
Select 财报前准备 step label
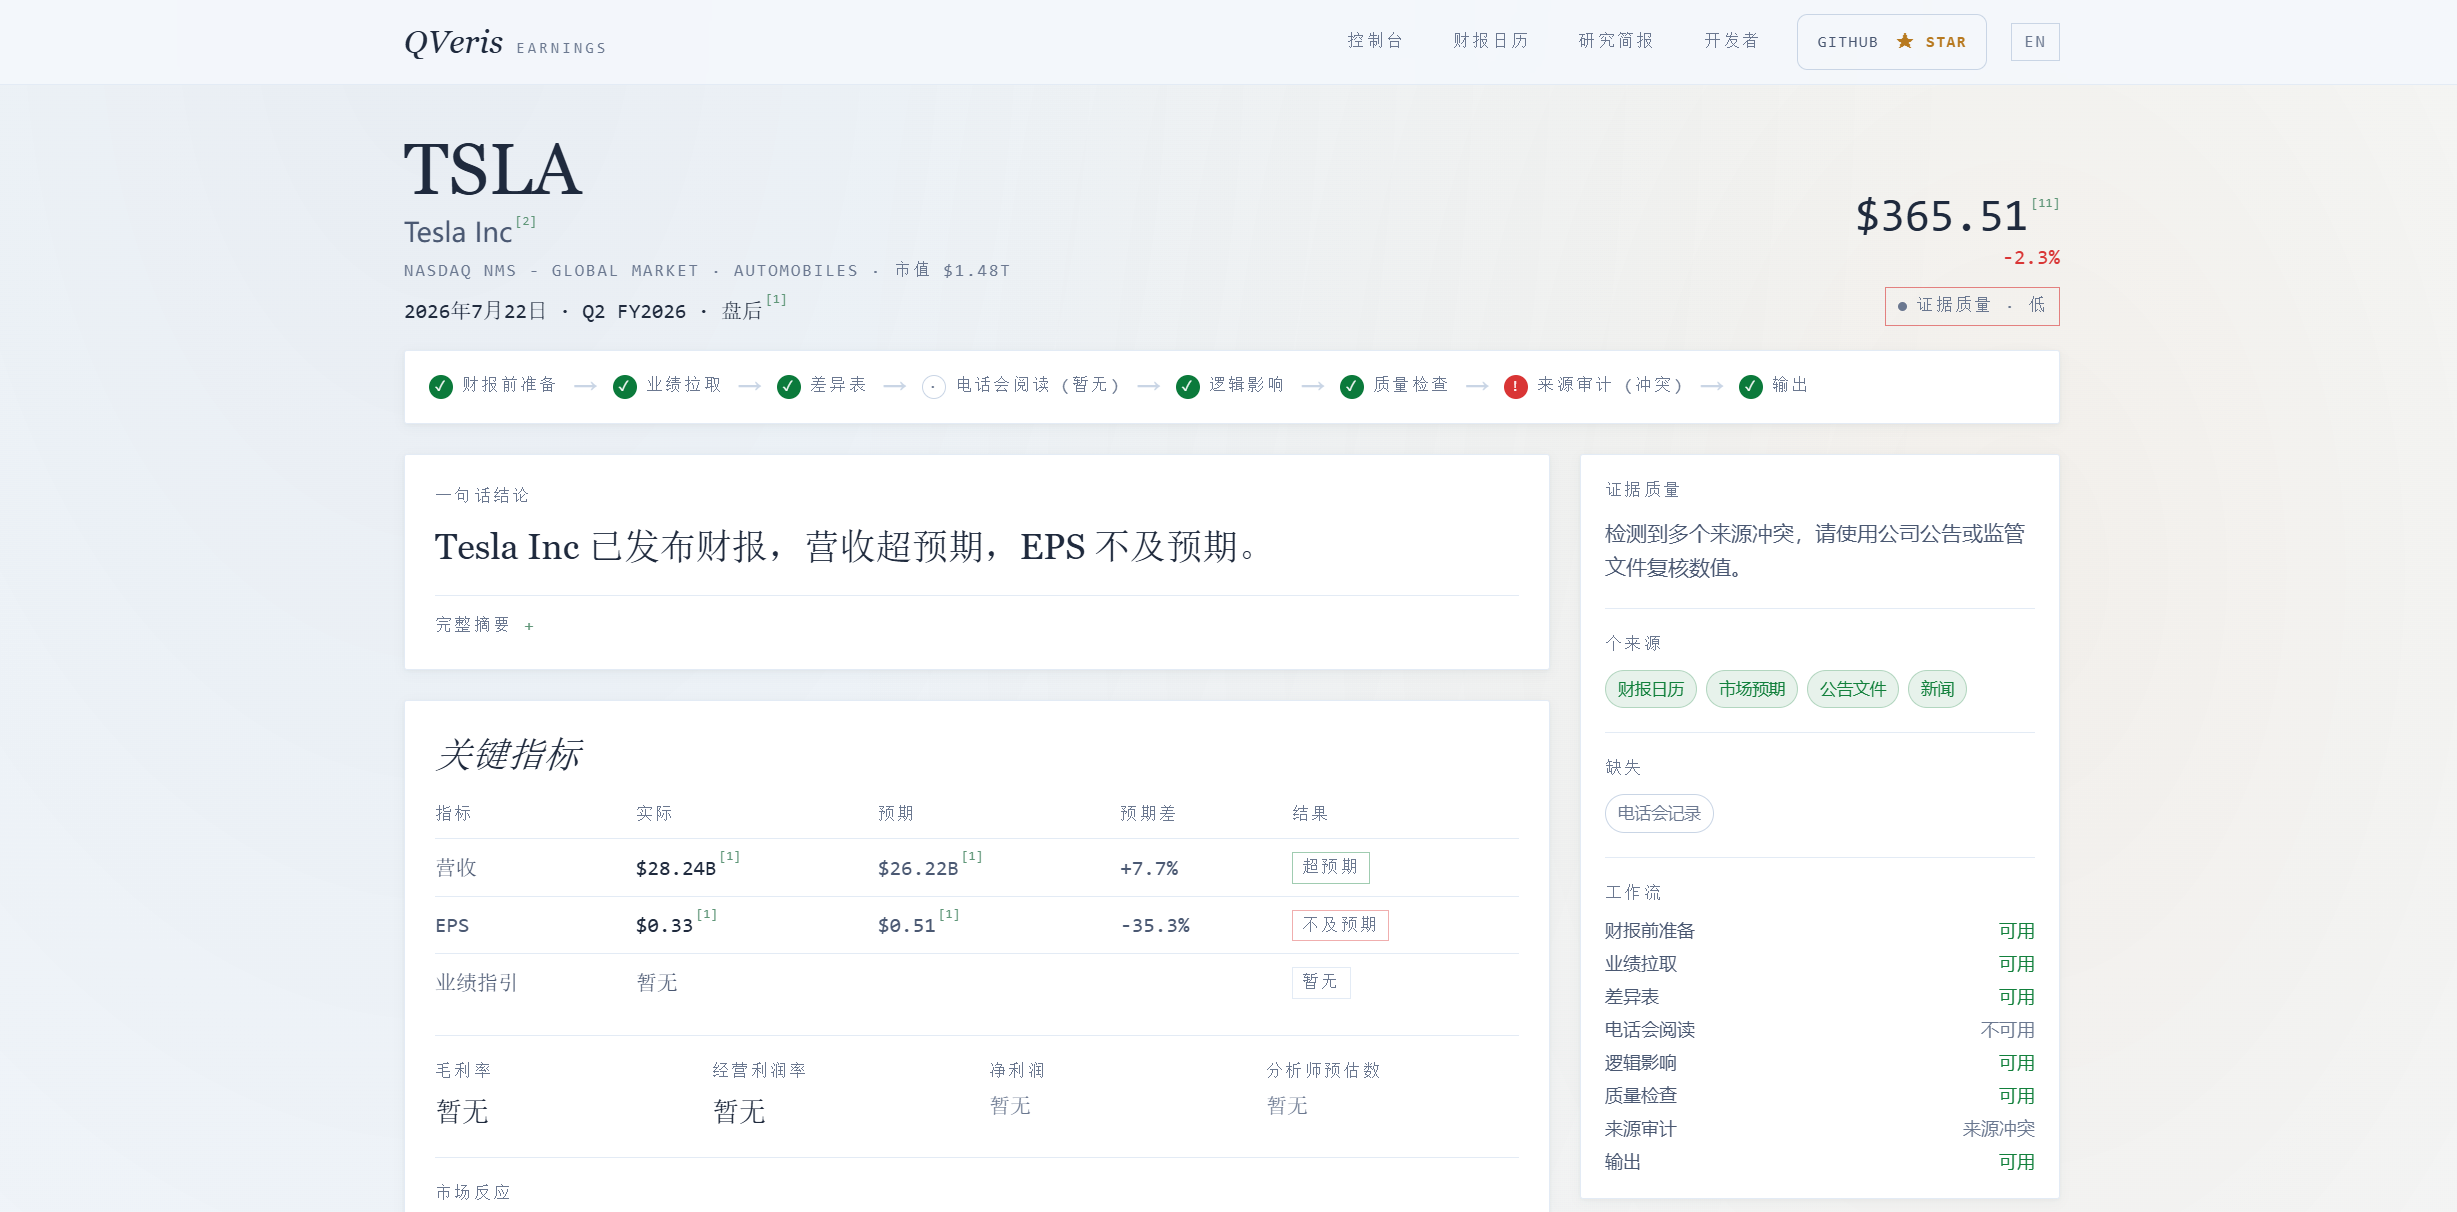point(509,385)
